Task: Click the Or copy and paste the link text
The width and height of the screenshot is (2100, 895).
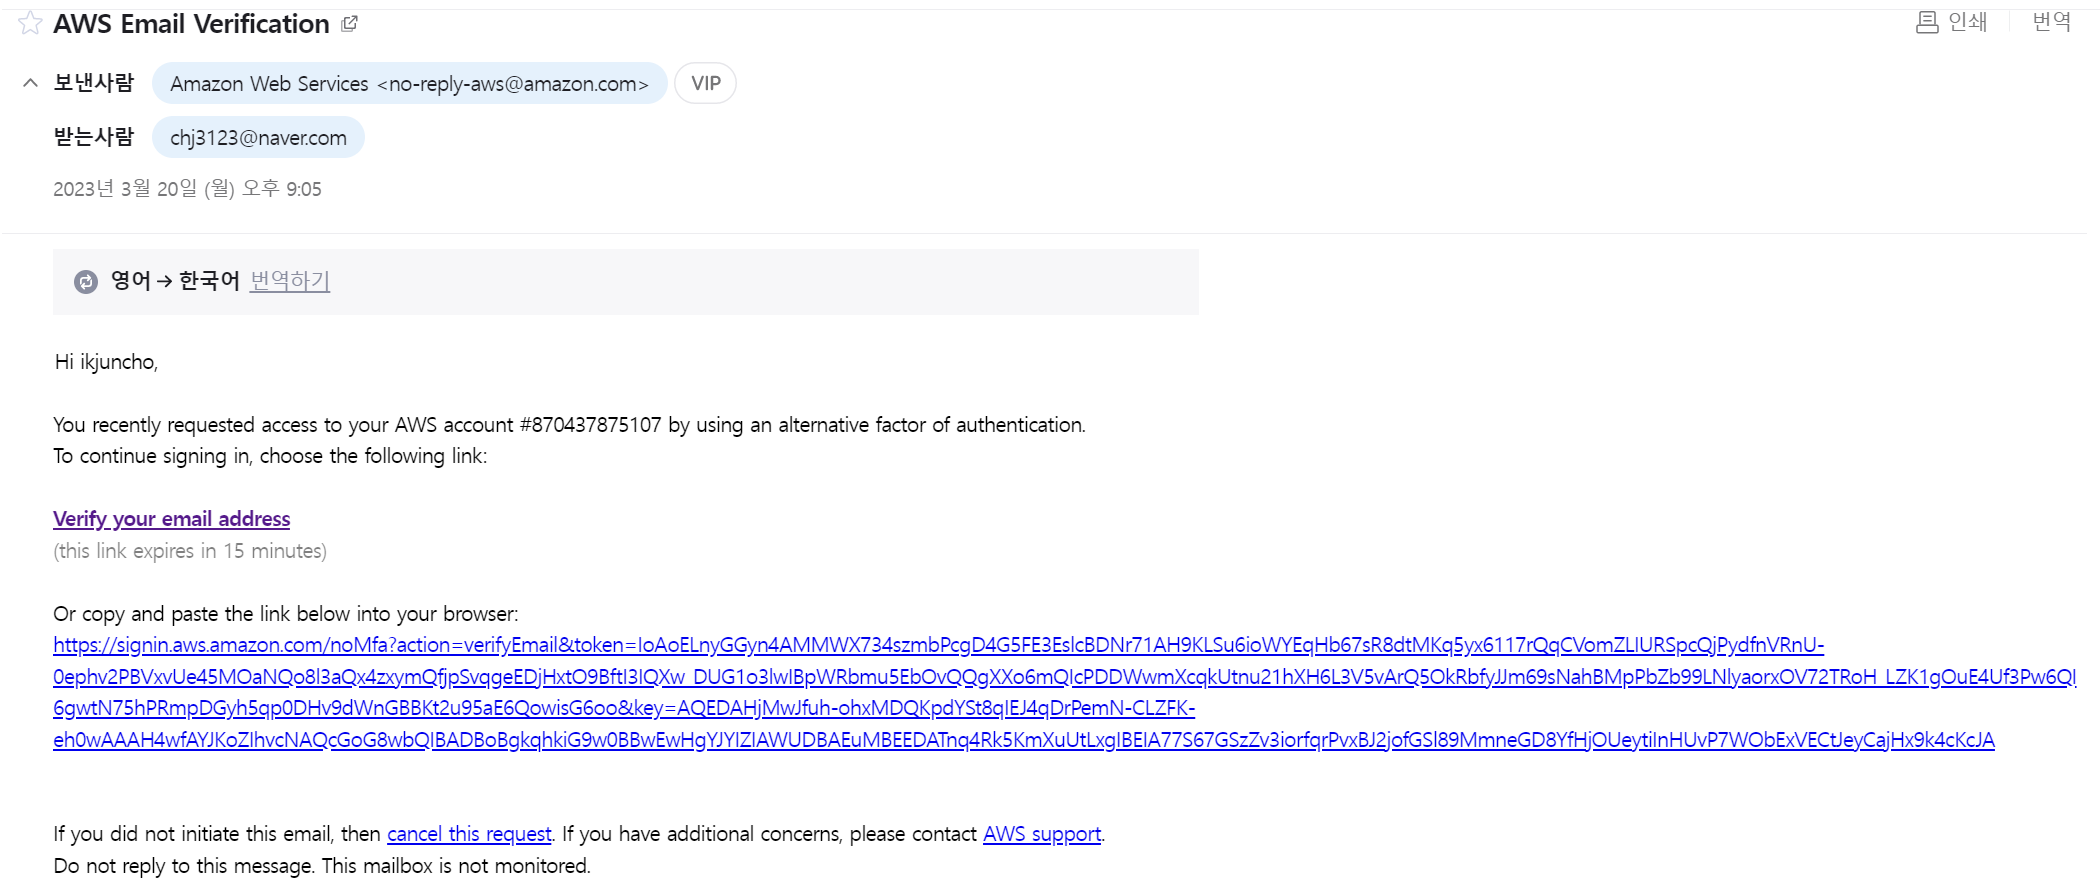Action: (x=286, y=614)
